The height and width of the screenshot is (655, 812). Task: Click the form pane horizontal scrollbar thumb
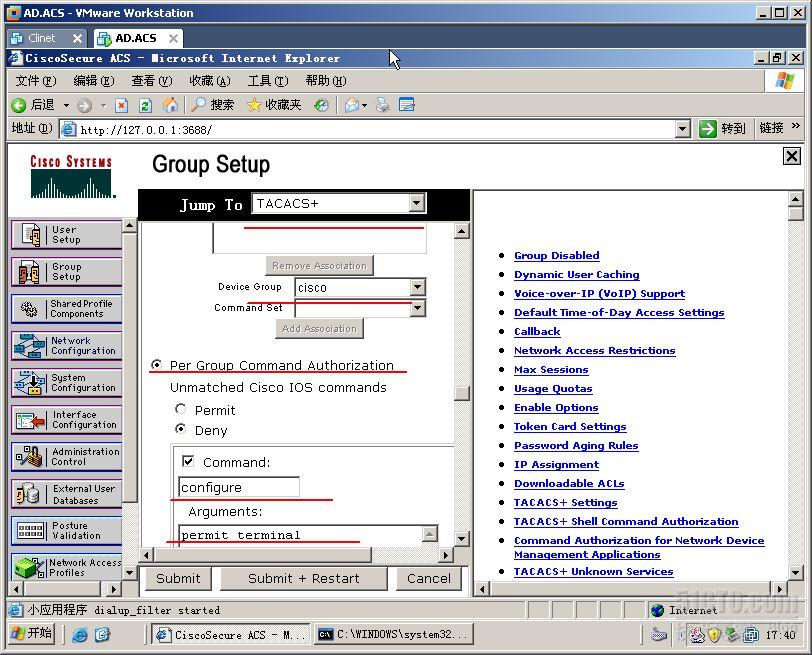point(263,555)
